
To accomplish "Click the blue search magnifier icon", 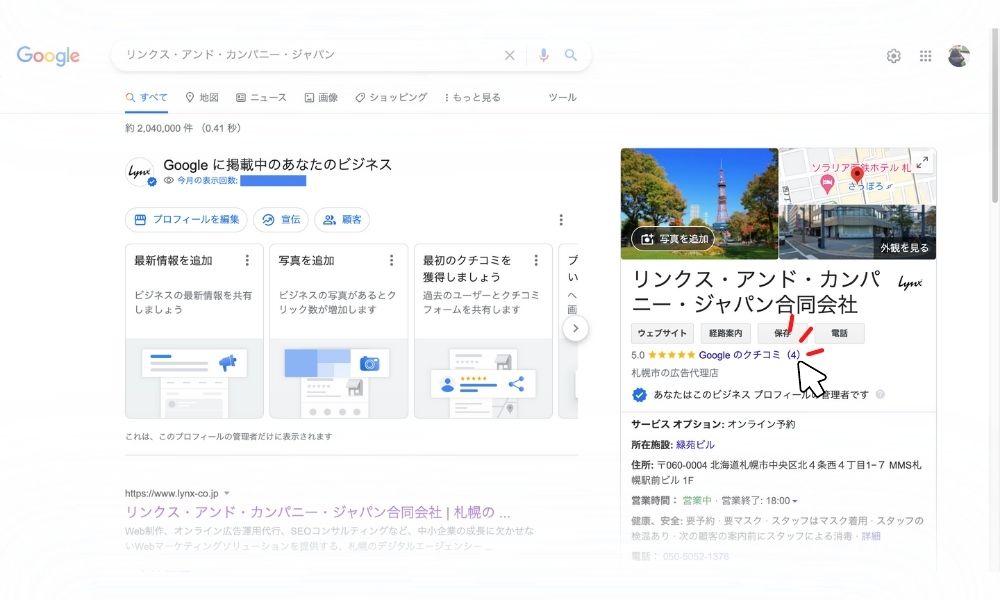I will point(571,55).
